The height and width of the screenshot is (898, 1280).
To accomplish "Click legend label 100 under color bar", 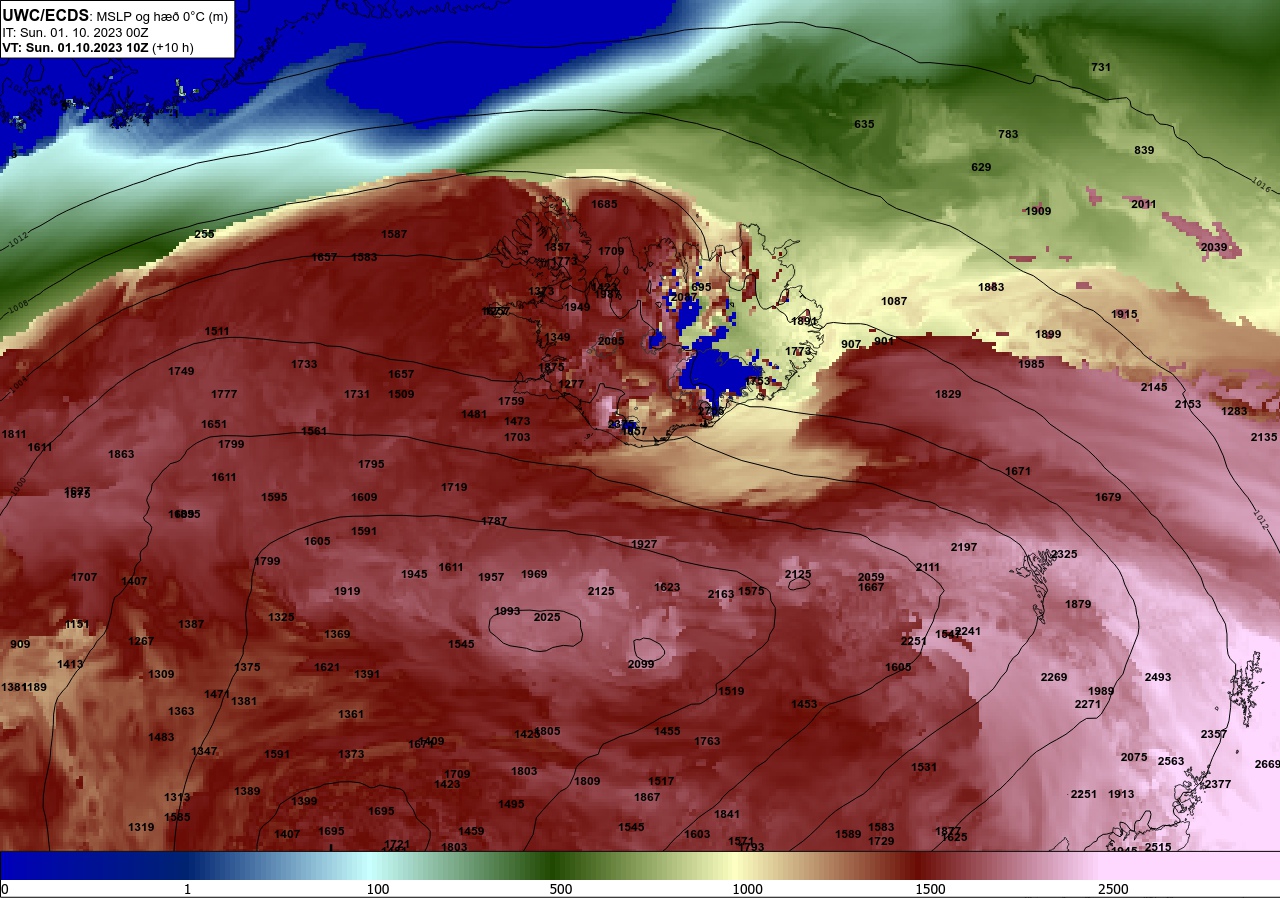I will 378,889.
